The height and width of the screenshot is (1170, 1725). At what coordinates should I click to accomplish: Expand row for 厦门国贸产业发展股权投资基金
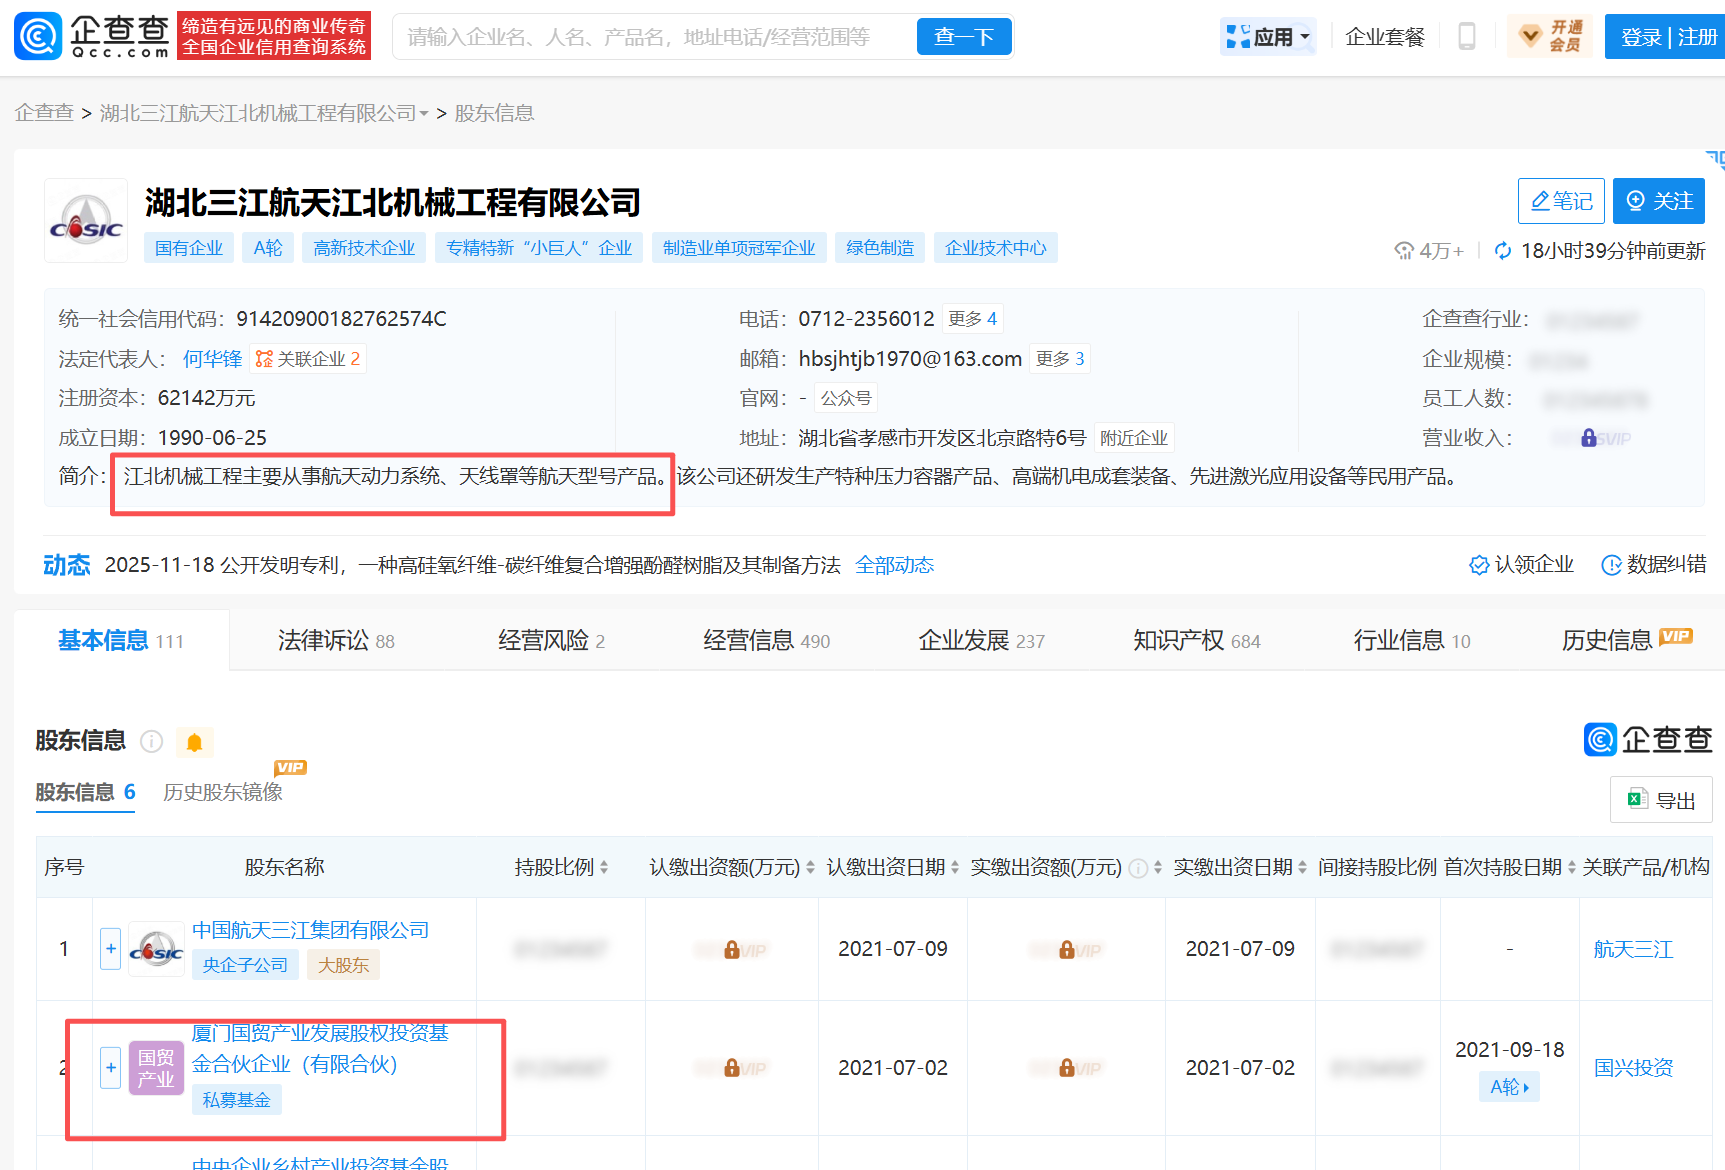click(x=111, y=1067)
